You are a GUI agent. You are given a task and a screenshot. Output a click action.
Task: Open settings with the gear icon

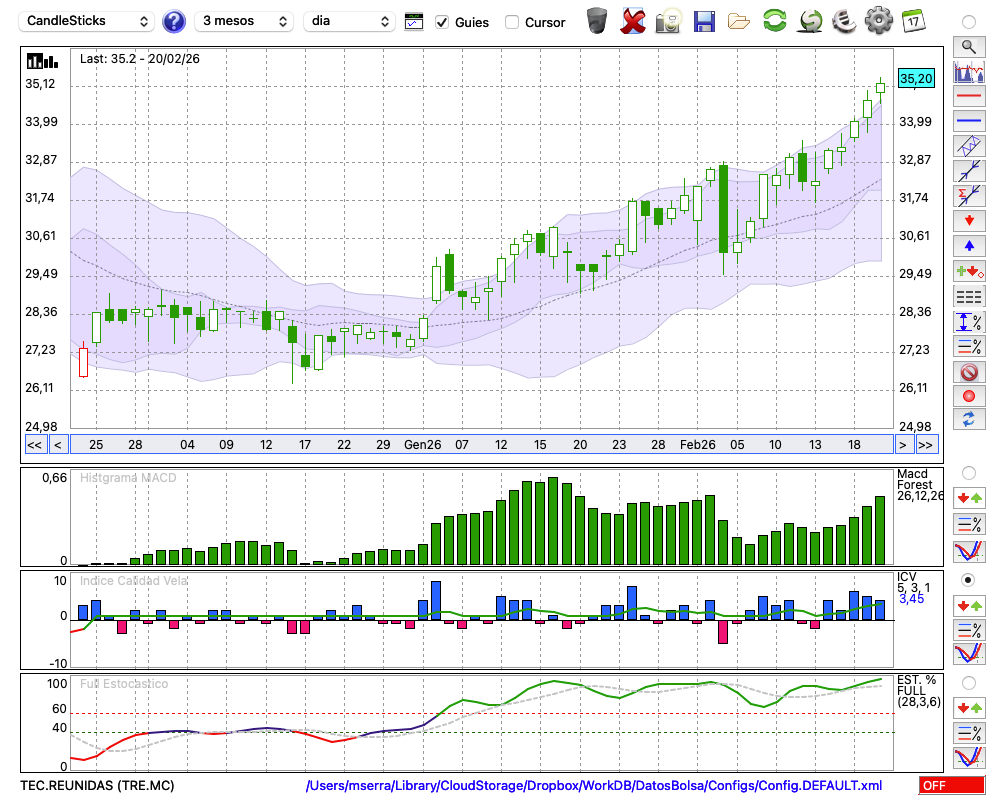(878, 21)
